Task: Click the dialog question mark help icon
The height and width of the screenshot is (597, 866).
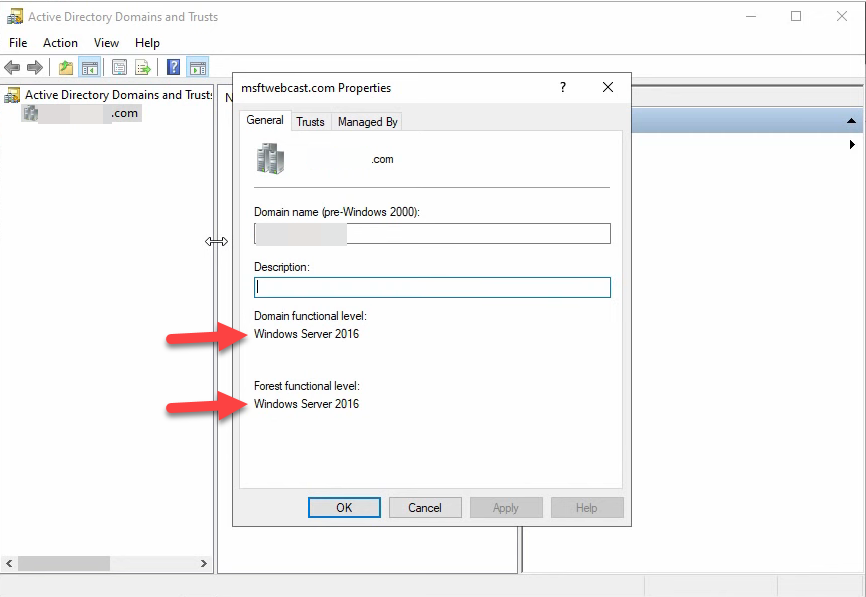Action: tap(562, 87)
